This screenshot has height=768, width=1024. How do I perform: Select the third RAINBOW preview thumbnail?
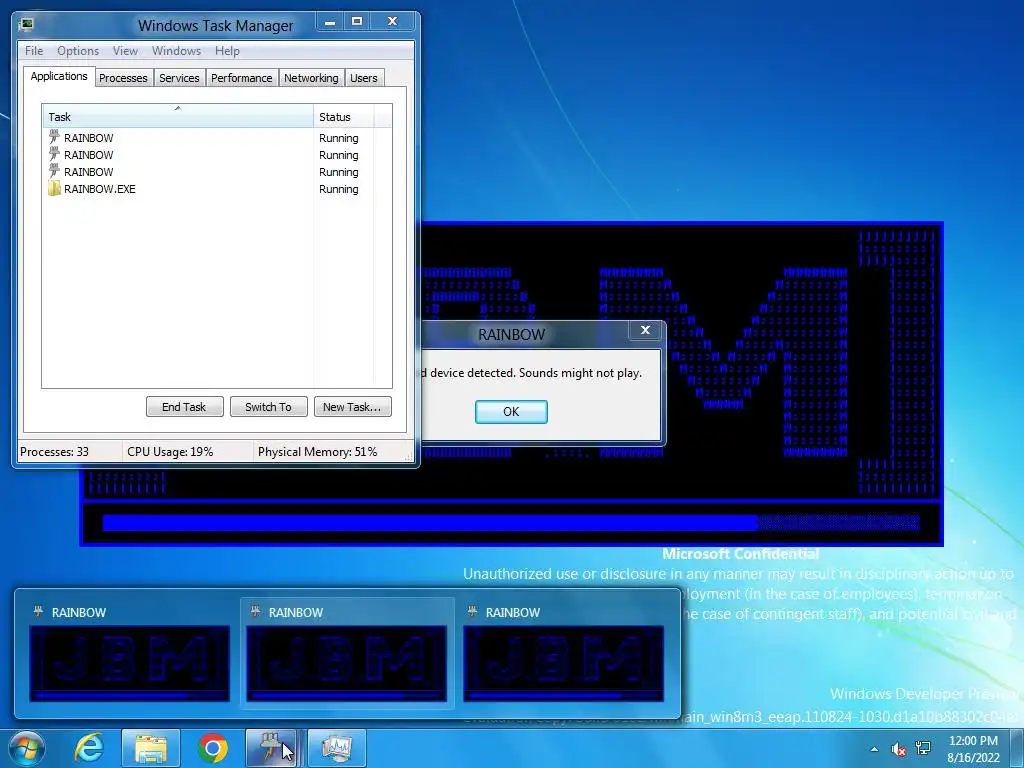pyautogui.click(x=564, y=653)
